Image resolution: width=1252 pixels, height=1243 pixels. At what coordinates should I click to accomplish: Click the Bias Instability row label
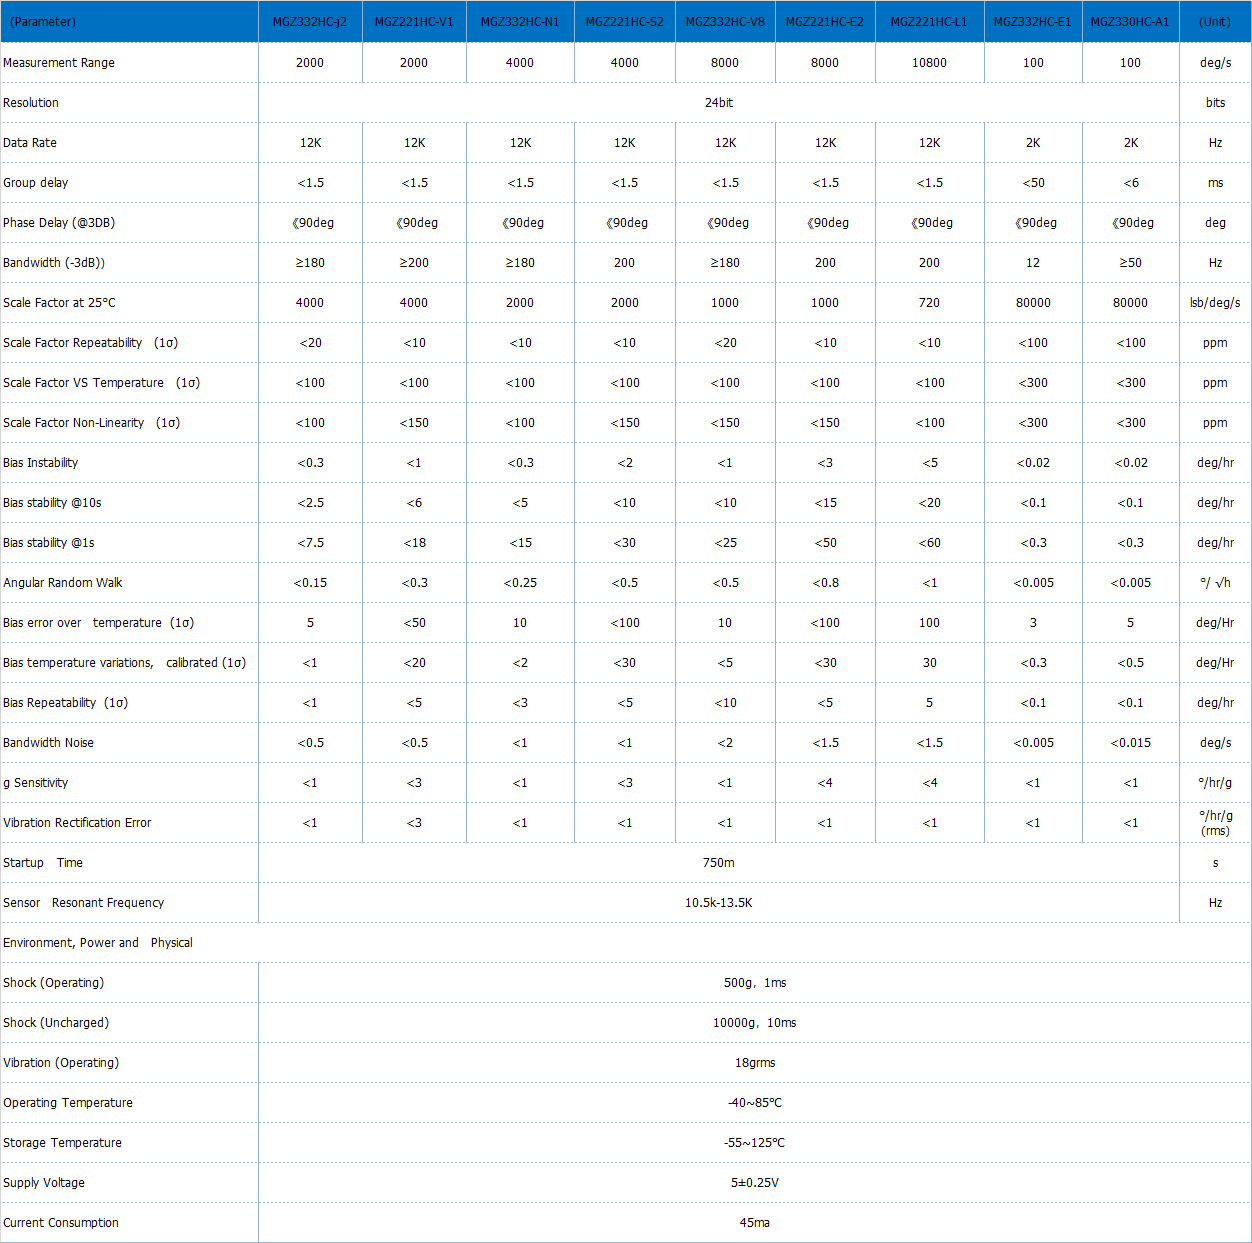coord(41,463)
